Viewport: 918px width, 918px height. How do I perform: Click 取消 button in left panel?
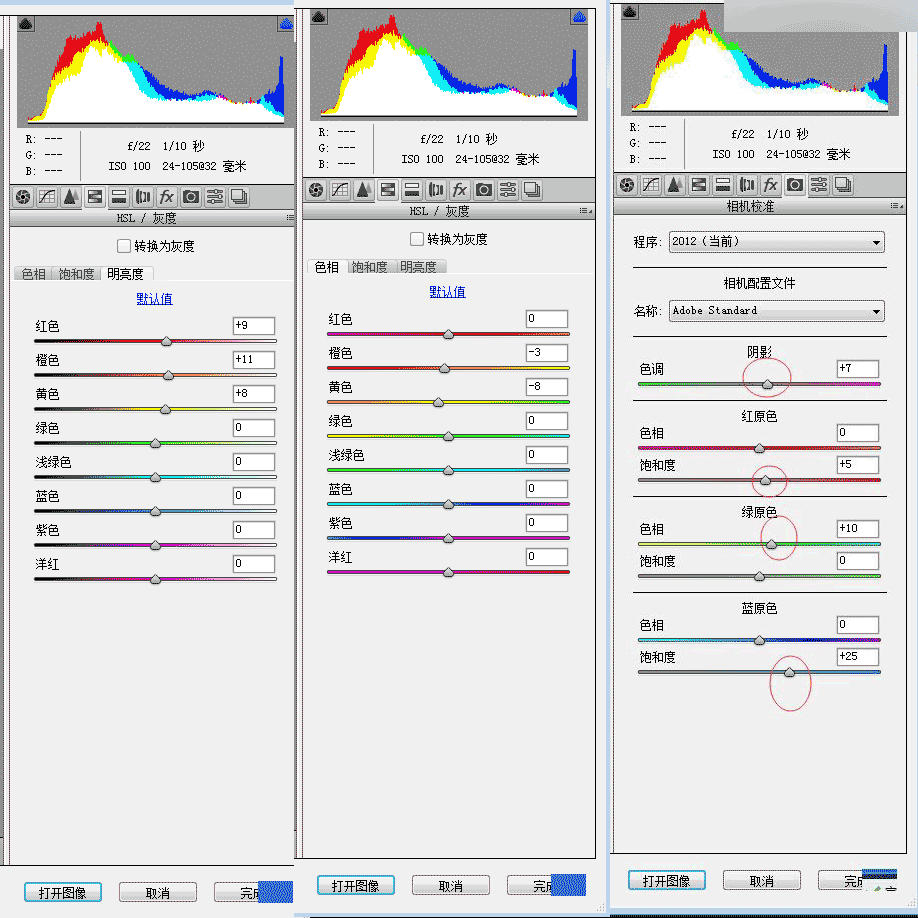[x=157, y=892]
